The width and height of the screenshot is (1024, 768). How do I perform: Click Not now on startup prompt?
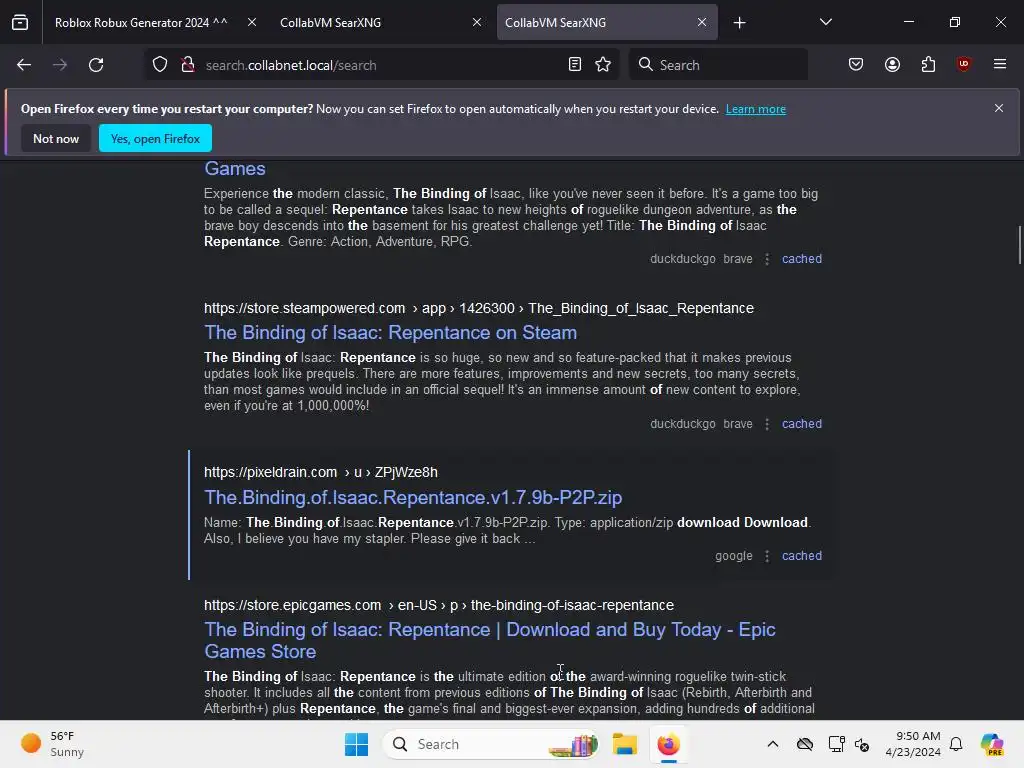click(56, 138)
